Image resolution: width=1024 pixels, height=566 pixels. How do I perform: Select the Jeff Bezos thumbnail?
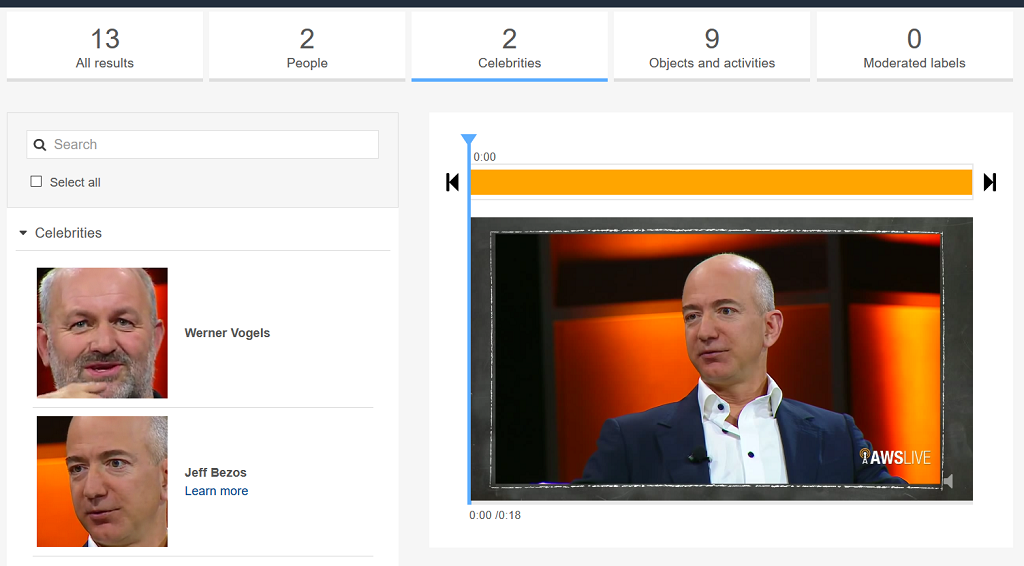tap(102, 481)
